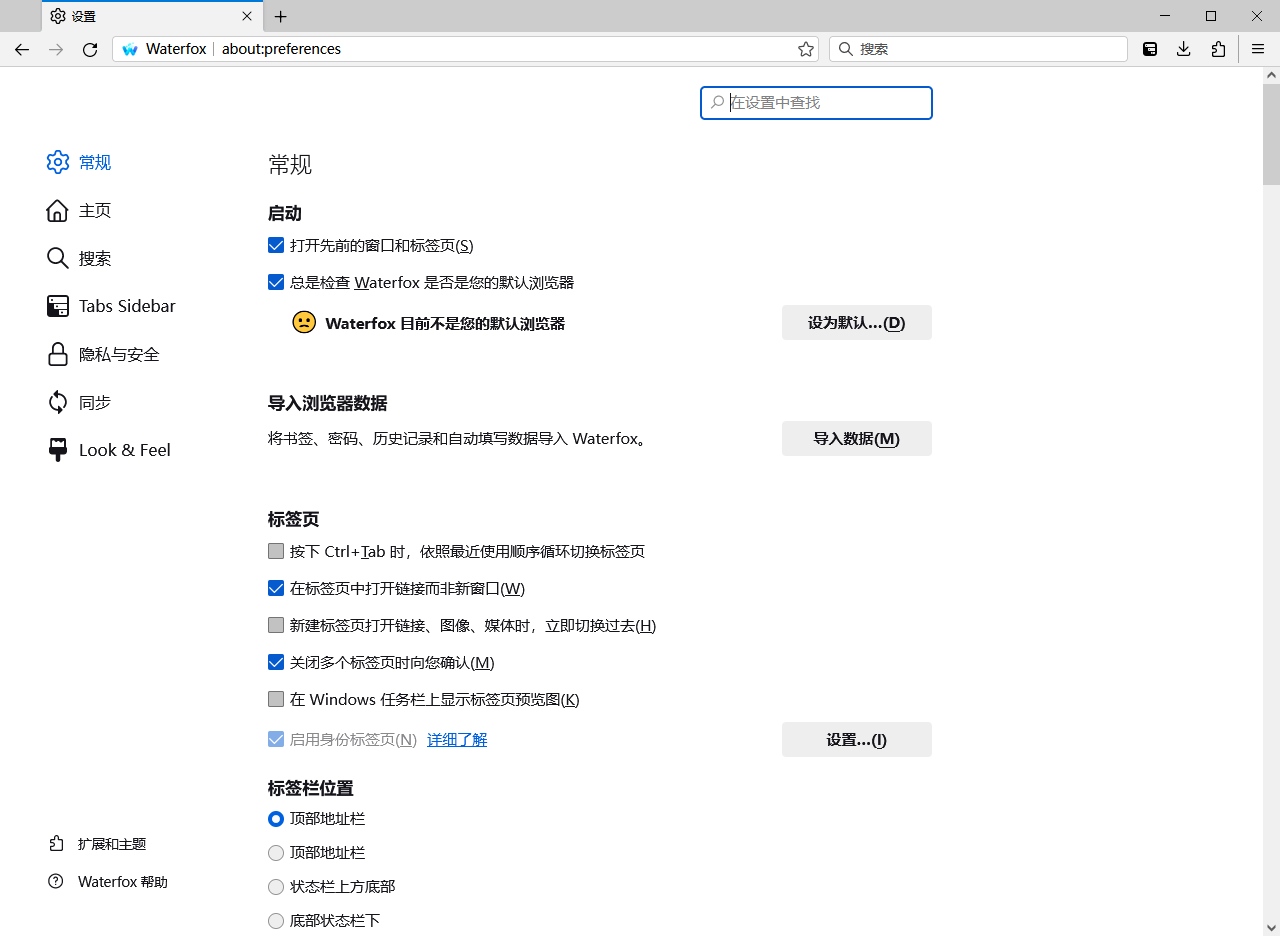Reload the current page

tap(90, 49)
